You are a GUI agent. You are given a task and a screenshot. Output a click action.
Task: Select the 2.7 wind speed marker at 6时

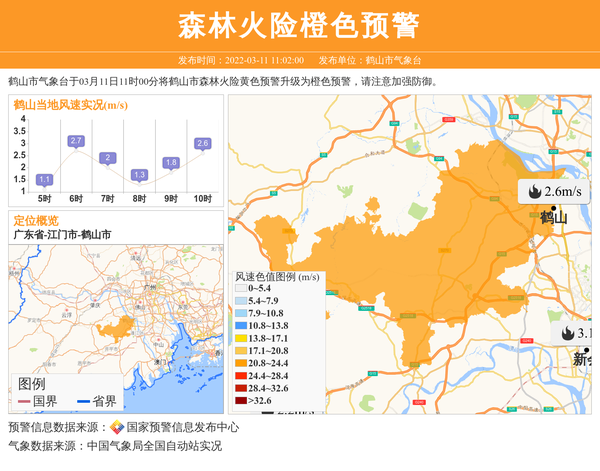(76, 141)
